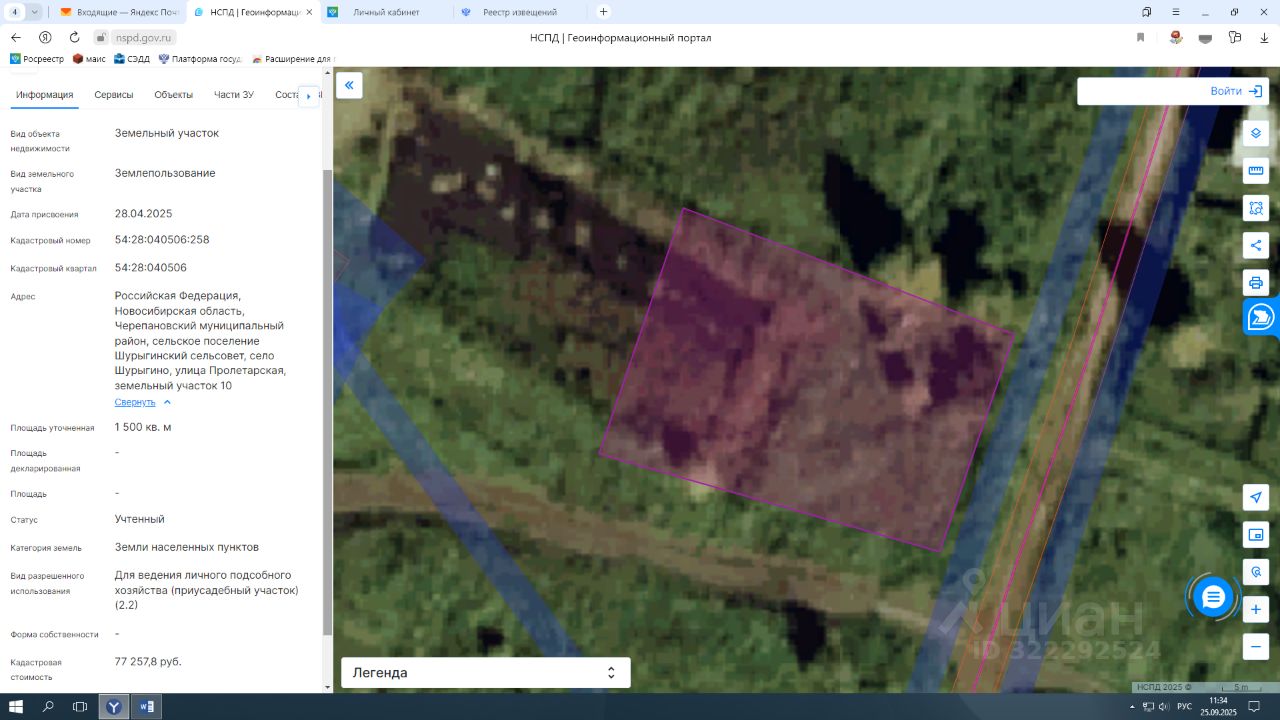Open the маис bookmark
This screenshot has height=720, width=1280.
pos(89,59)
